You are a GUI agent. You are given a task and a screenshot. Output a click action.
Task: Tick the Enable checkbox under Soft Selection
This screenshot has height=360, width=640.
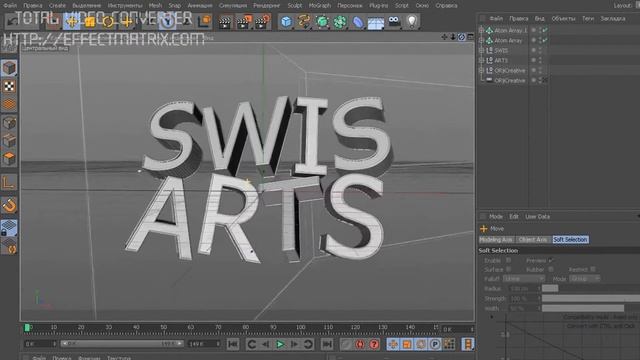click(x=508, y=260)
